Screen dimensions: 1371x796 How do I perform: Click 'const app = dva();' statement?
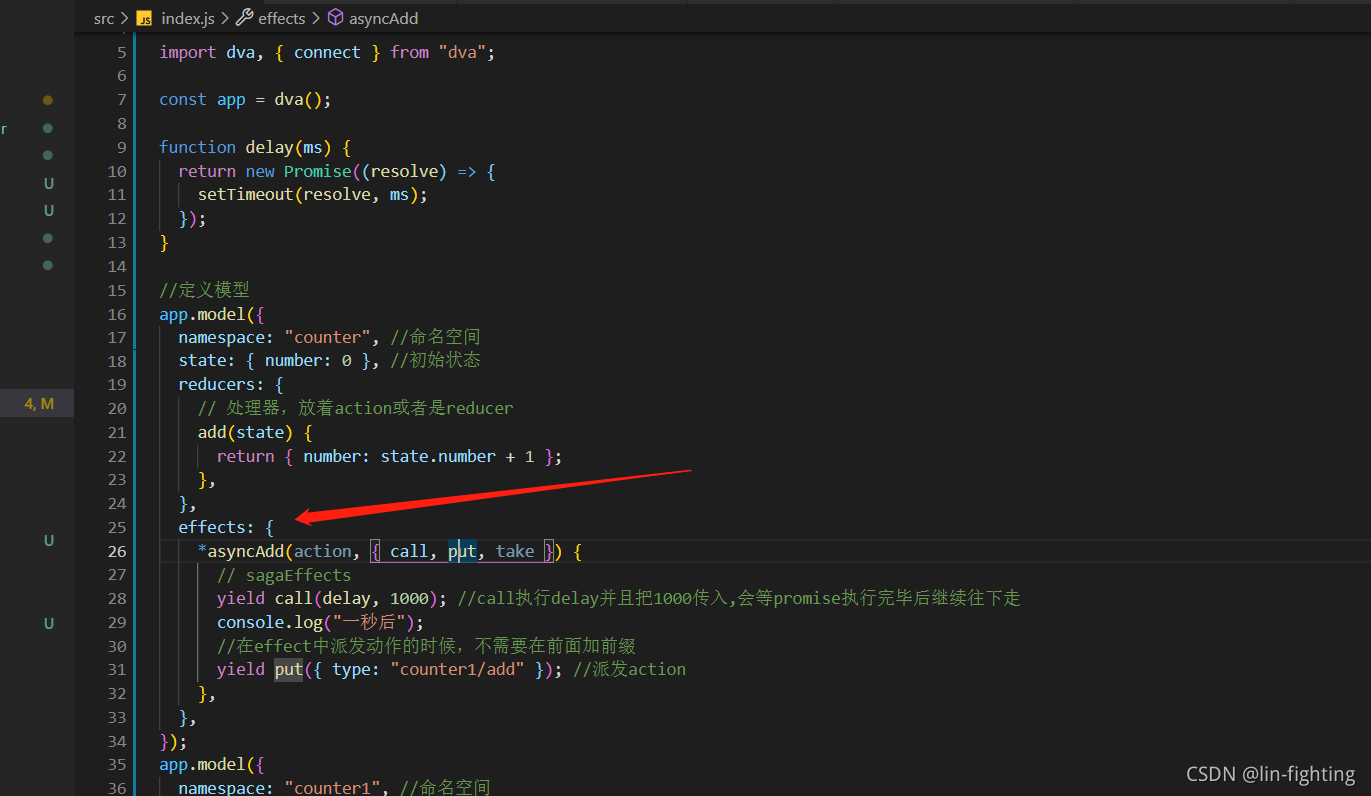[245, 100]
